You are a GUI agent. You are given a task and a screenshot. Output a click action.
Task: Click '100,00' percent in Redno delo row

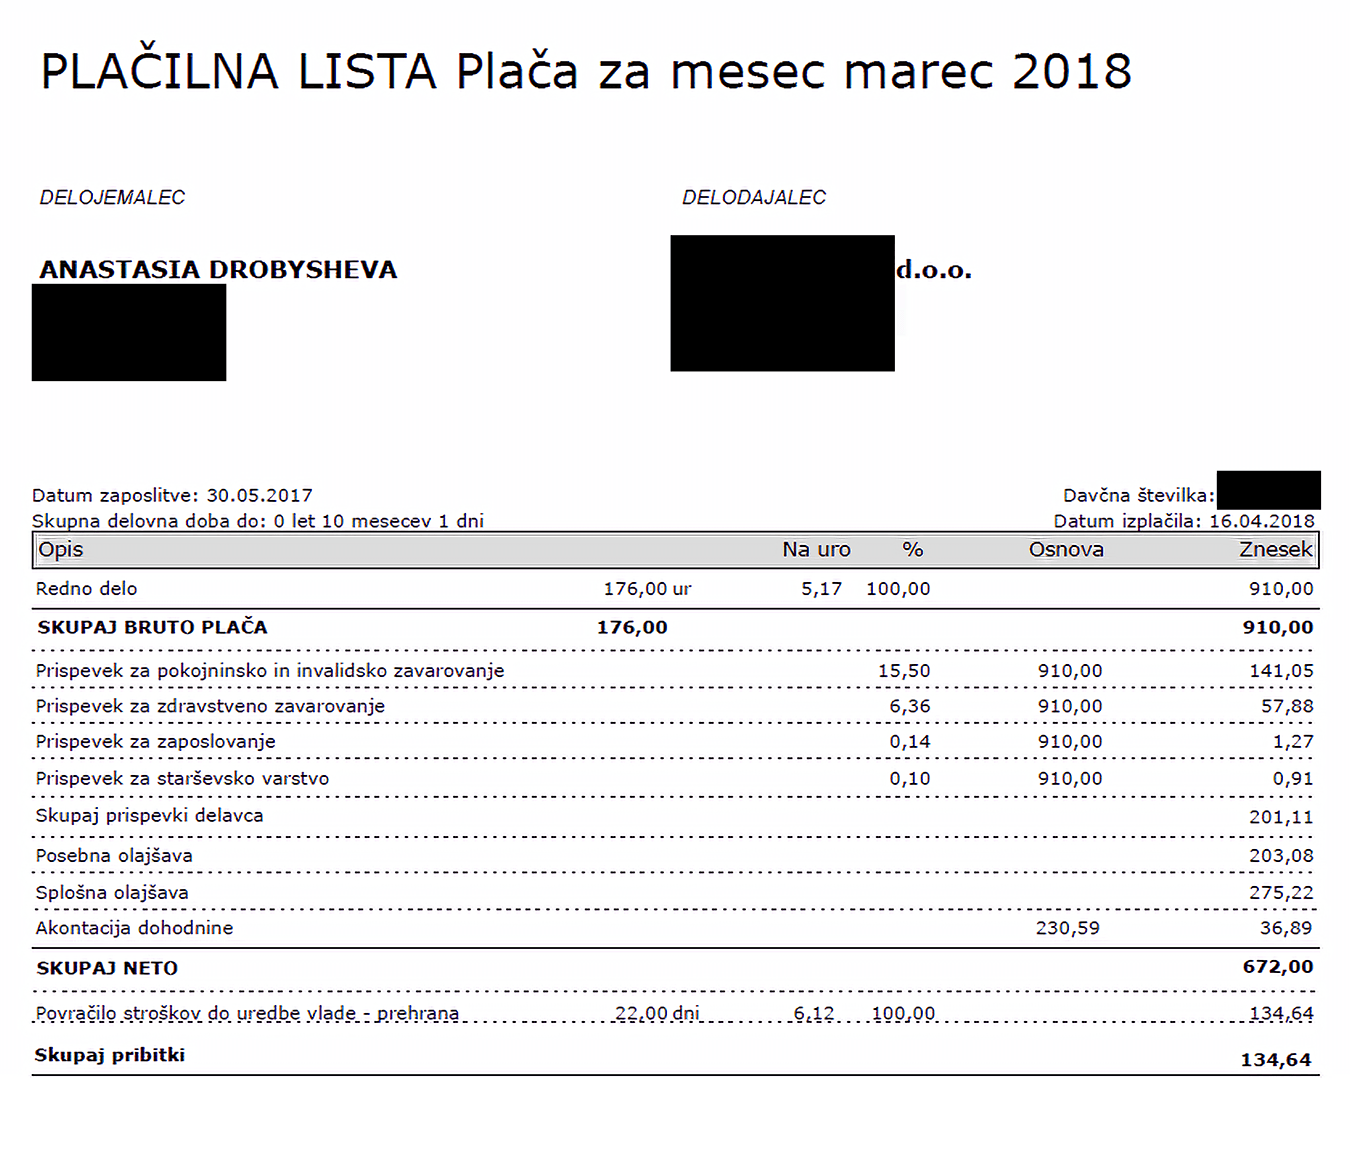pyautogui.click(x=898, y=589)
